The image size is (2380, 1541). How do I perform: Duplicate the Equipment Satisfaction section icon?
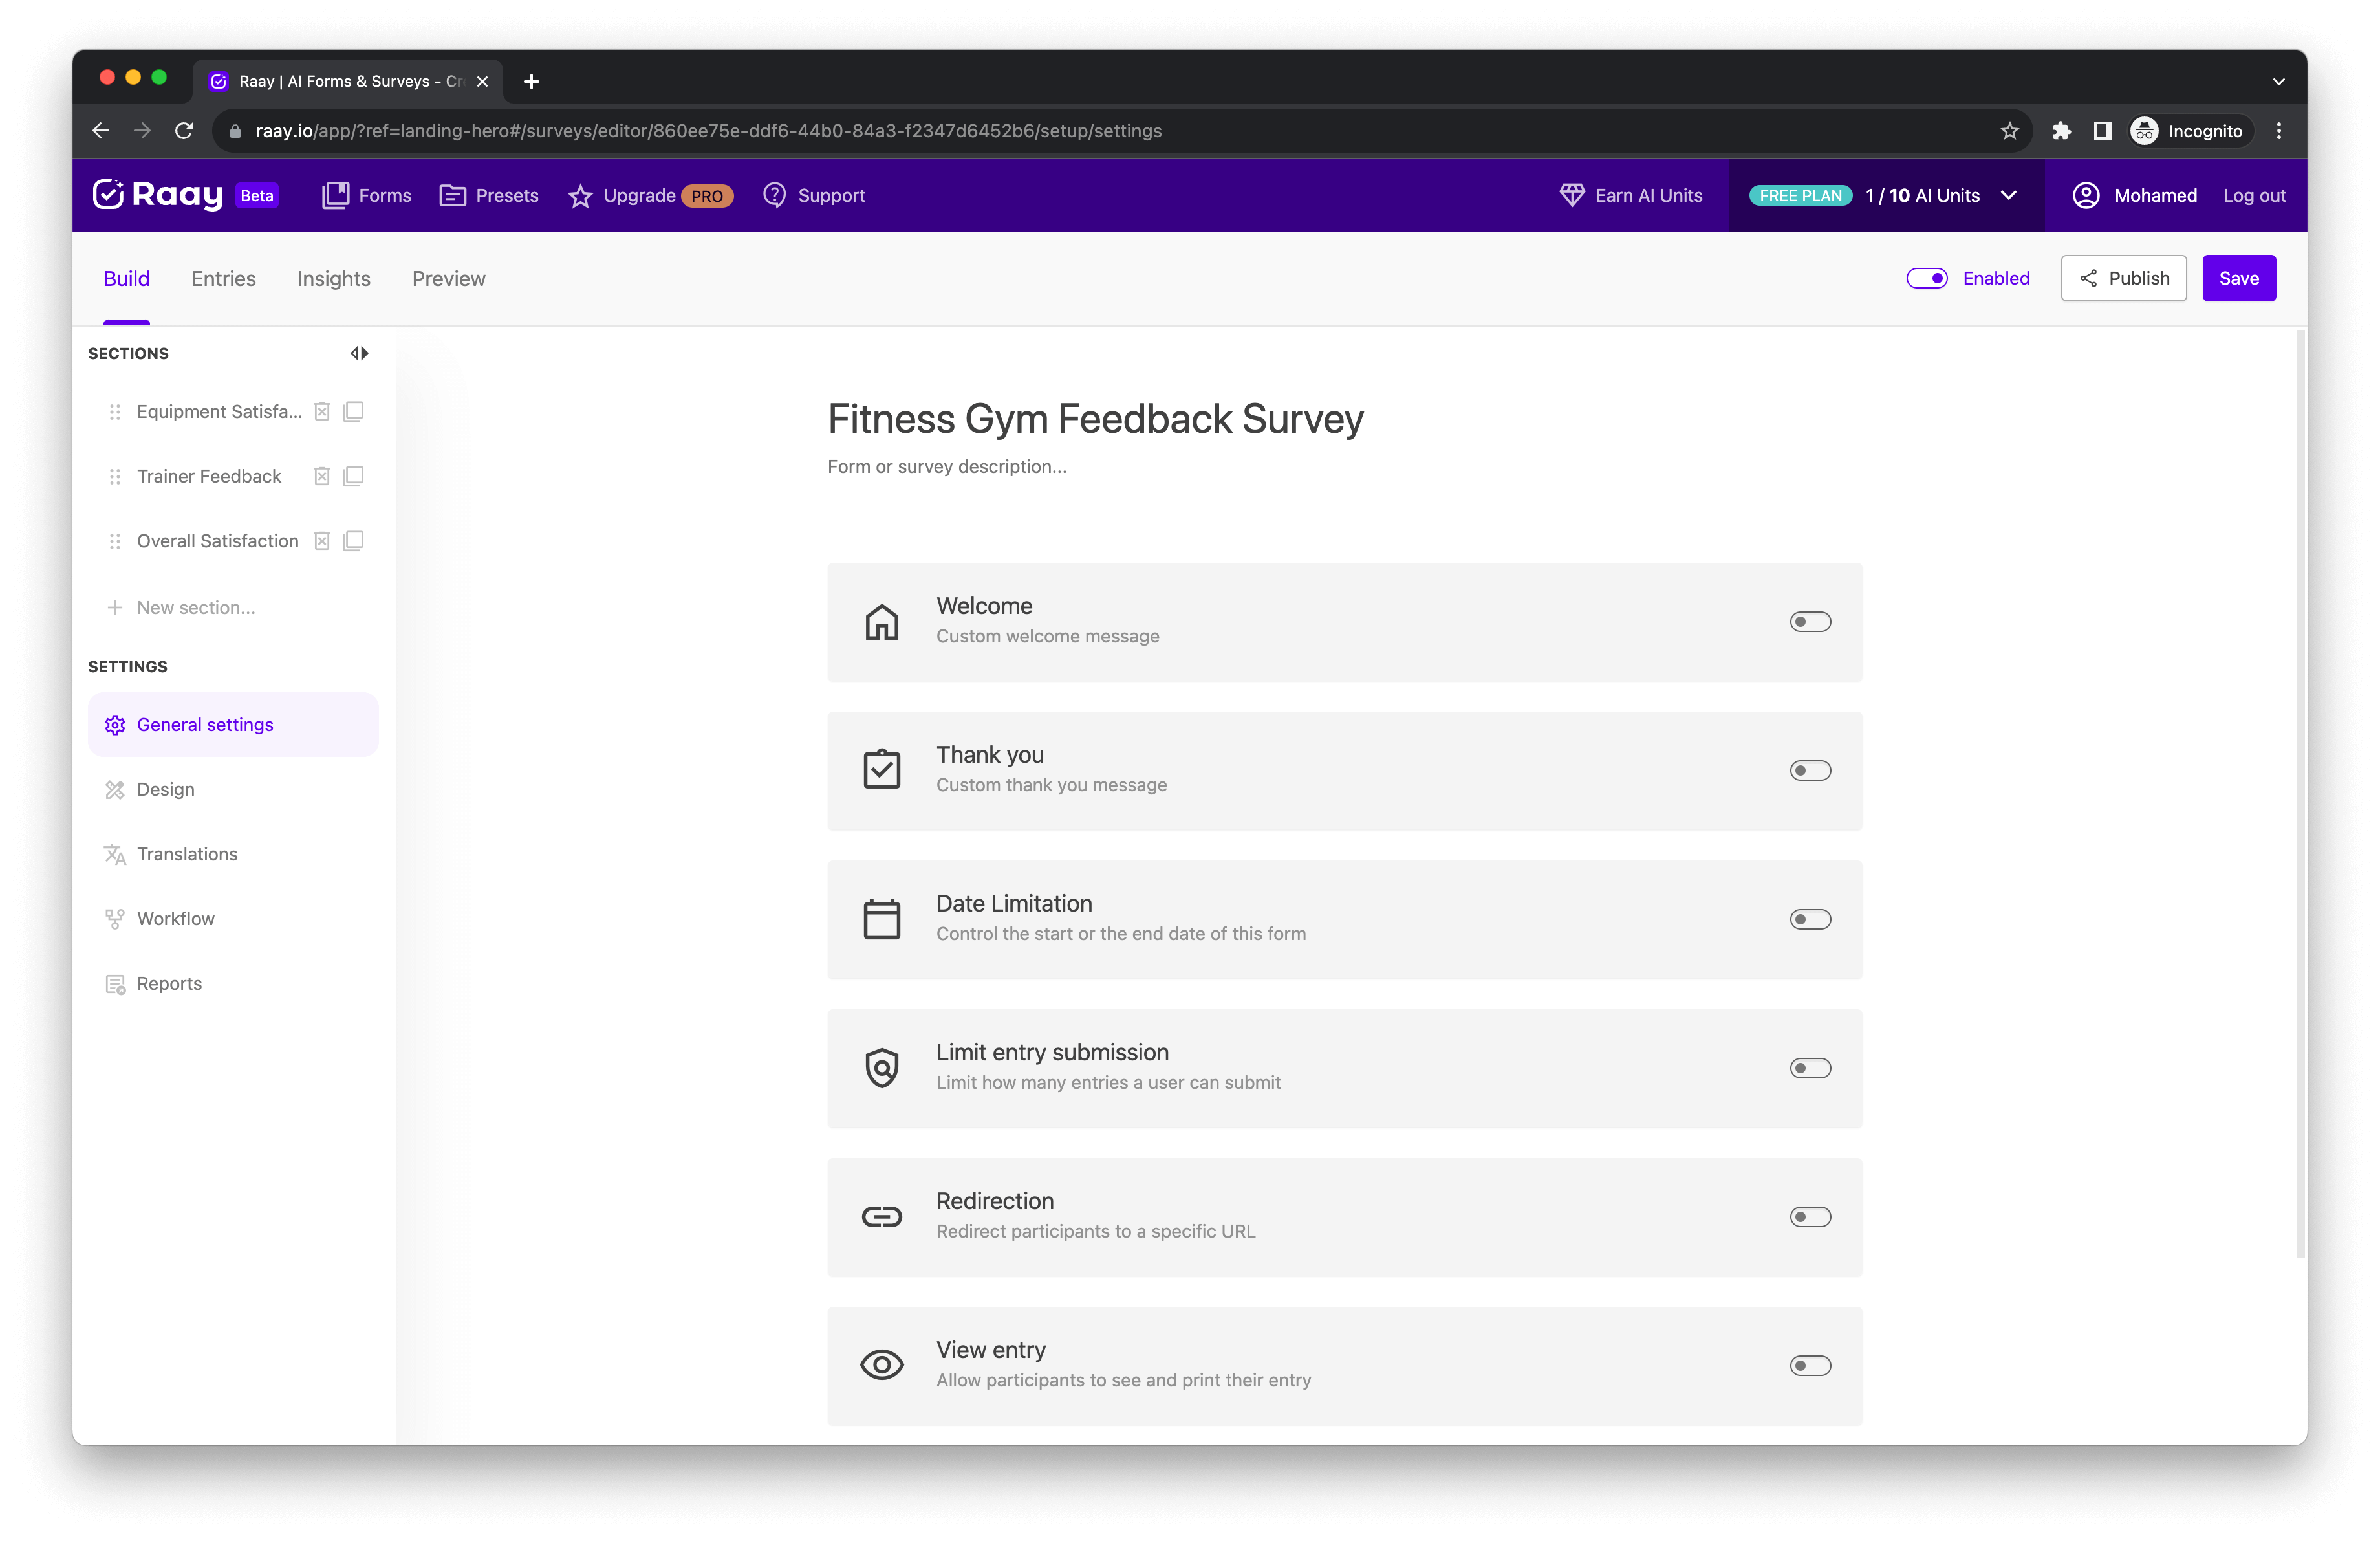point(353,411)
